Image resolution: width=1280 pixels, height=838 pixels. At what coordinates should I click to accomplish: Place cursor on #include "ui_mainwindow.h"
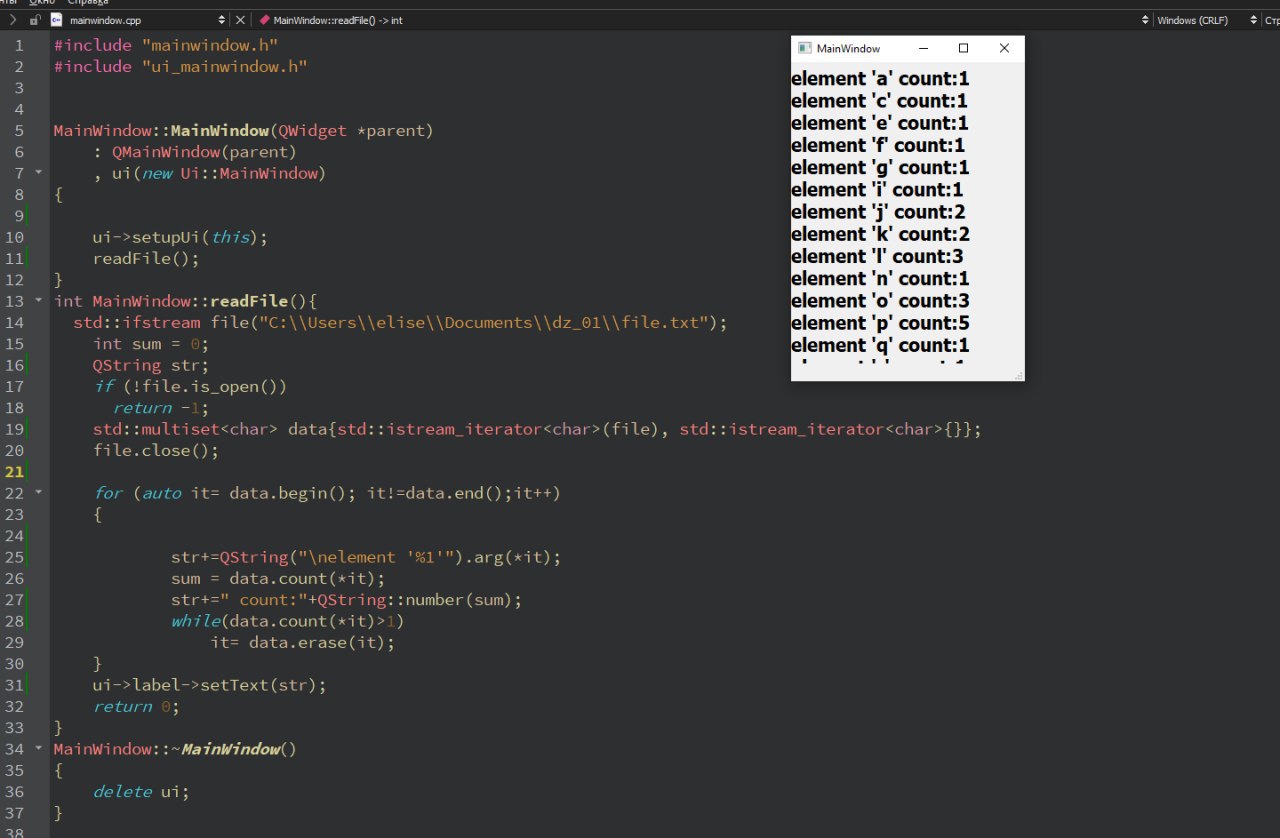pyautogui.click(x=180, y=66)
